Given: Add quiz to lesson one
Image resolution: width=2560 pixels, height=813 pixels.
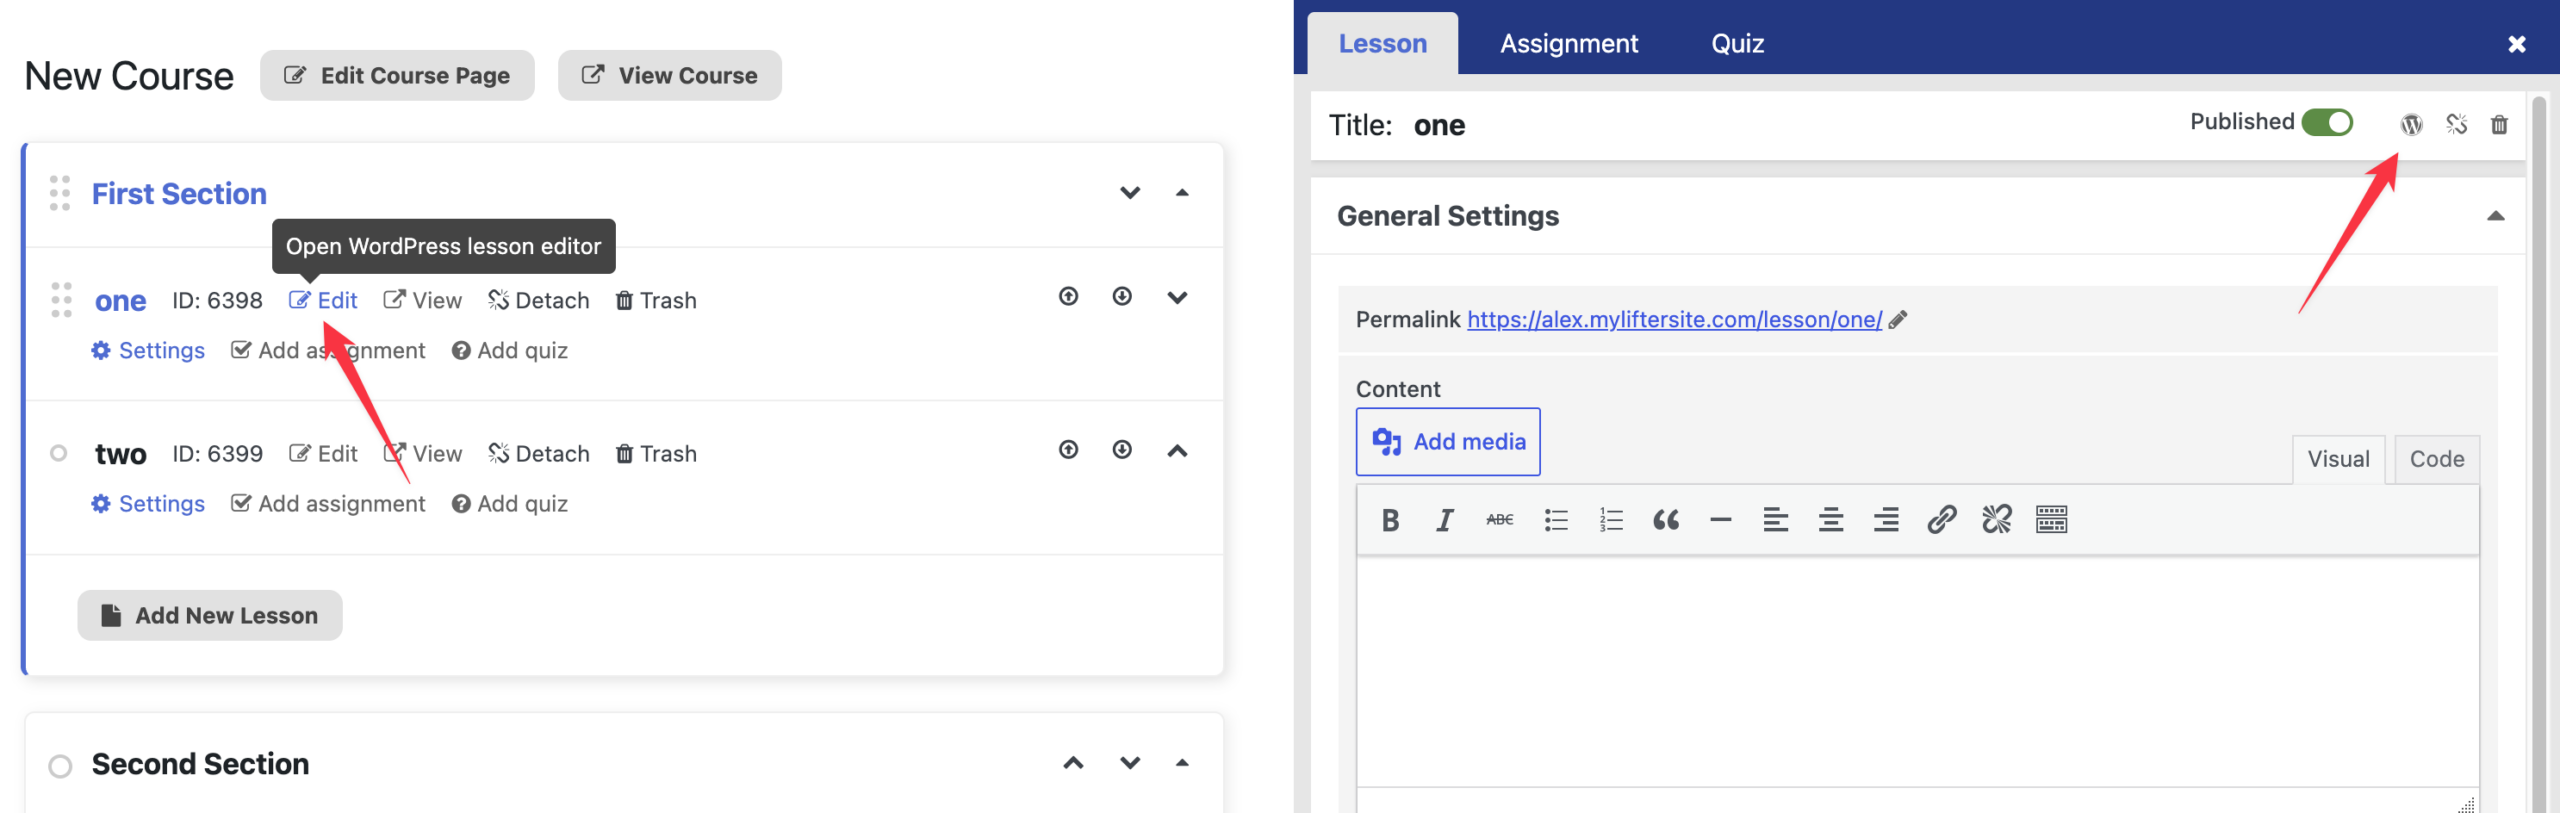Looking at the screenshot, I should [510, 351].
